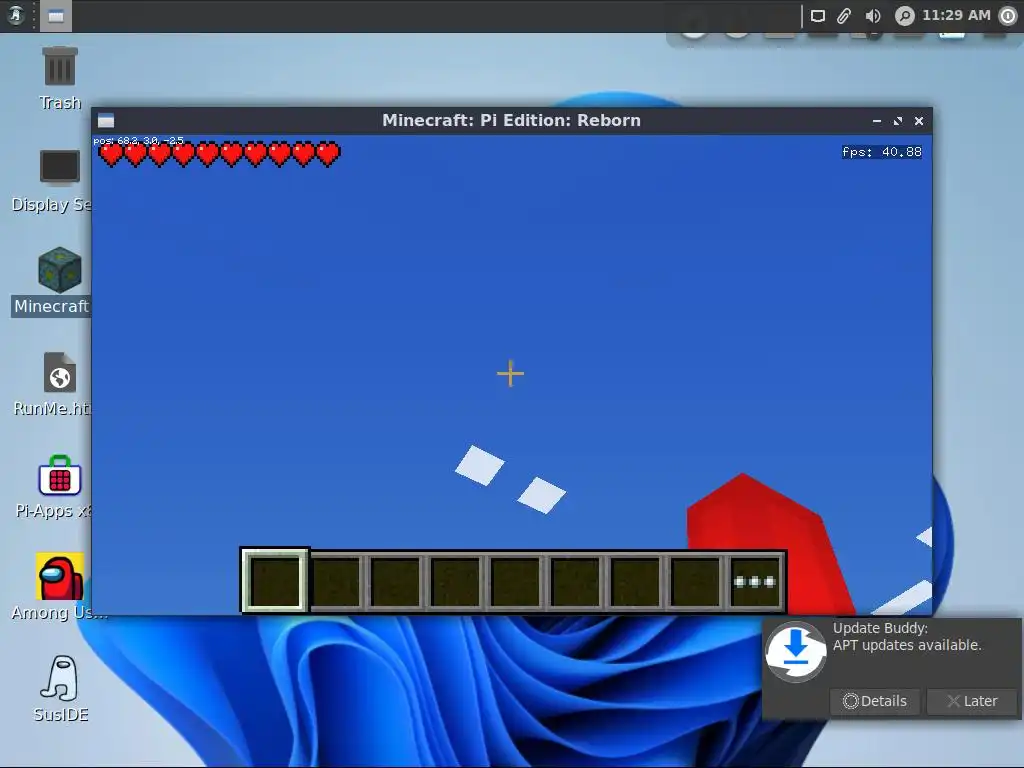Minimize the Minecraft: Pi Edition window

[x=876, y=121]
